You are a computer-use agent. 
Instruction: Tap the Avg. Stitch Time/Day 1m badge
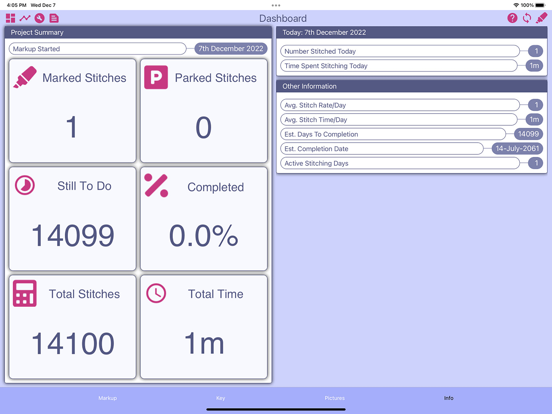point(534,120)
